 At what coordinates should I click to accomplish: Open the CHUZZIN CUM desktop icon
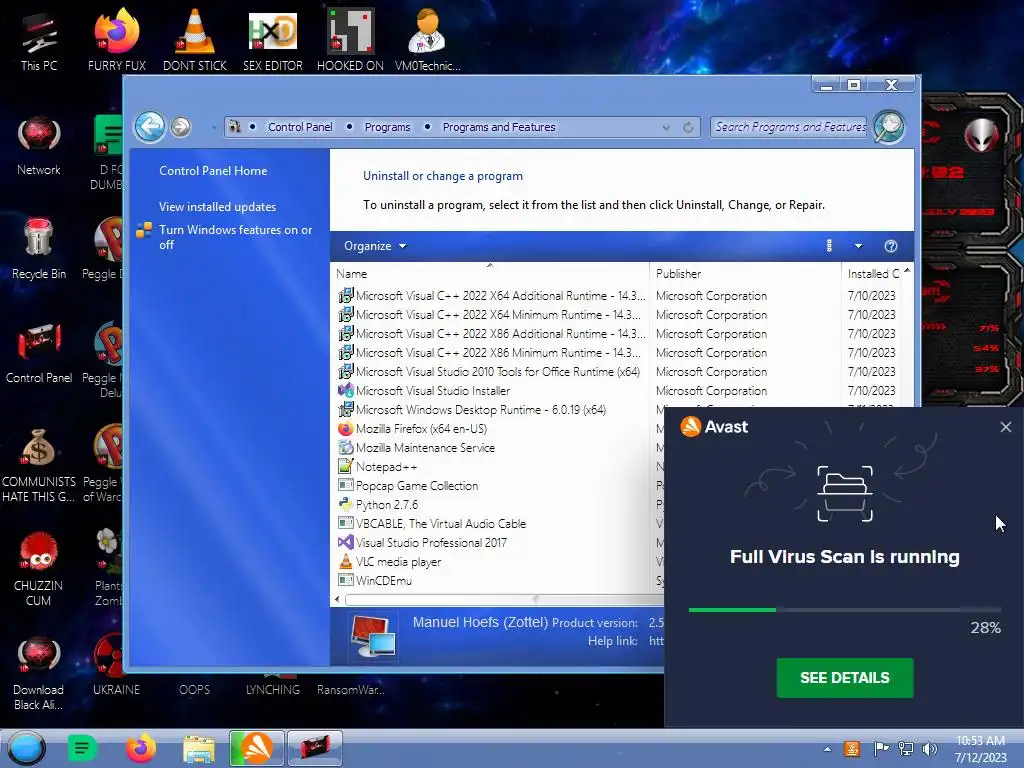point(39,569)
